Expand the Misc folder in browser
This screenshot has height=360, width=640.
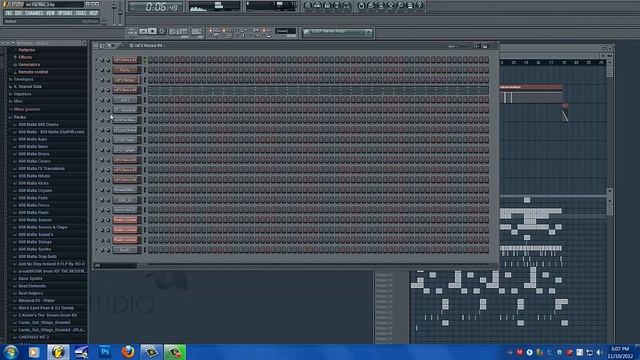click(x=18, y=101)
